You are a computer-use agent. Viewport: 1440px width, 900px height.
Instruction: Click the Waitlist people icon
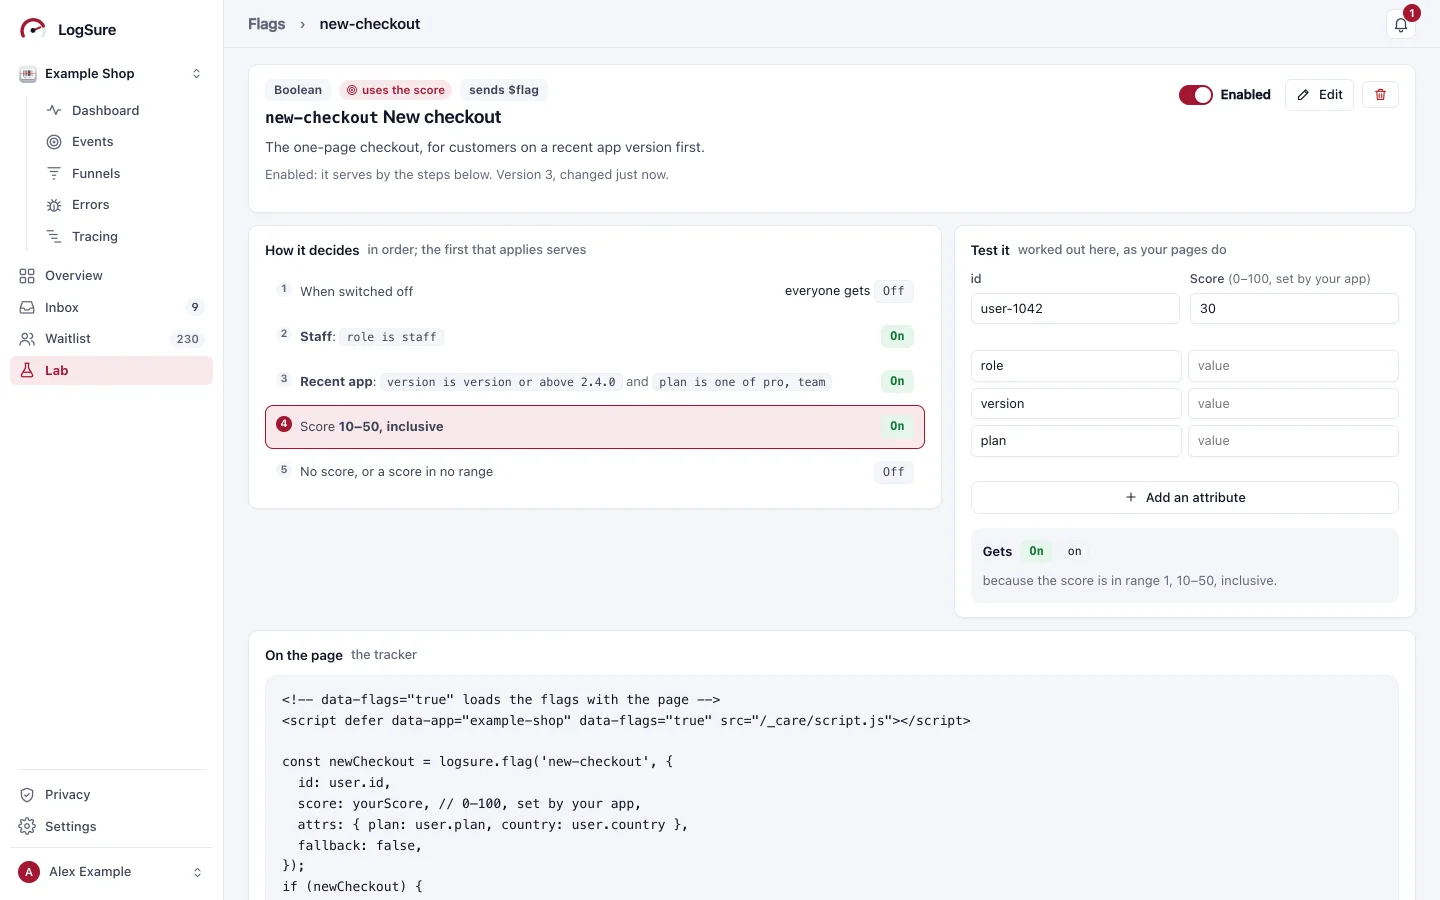point(27,339)
